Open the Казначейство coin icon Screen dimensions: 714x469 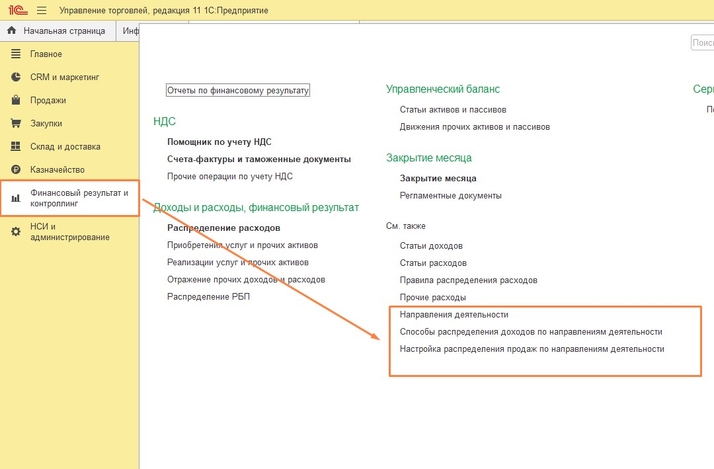(15, 170)
